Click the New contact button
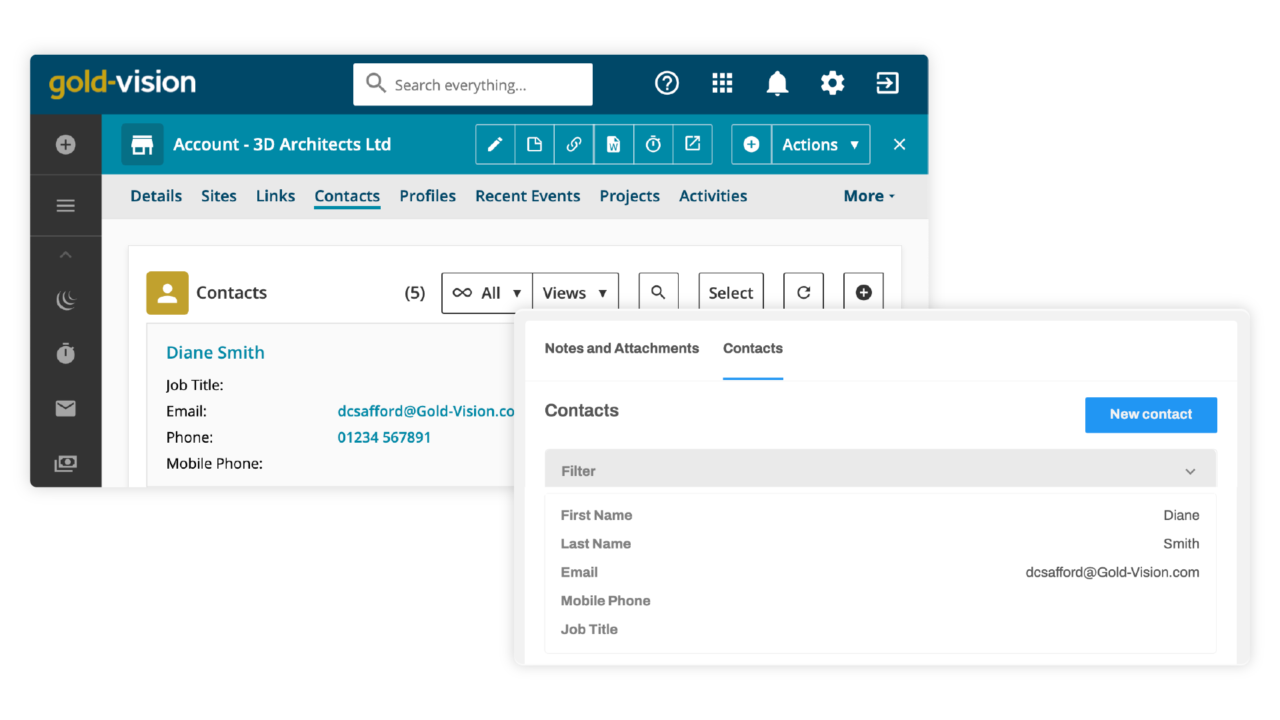The height and width of the screenshot is (720, 1280). tap(1151, 414)
